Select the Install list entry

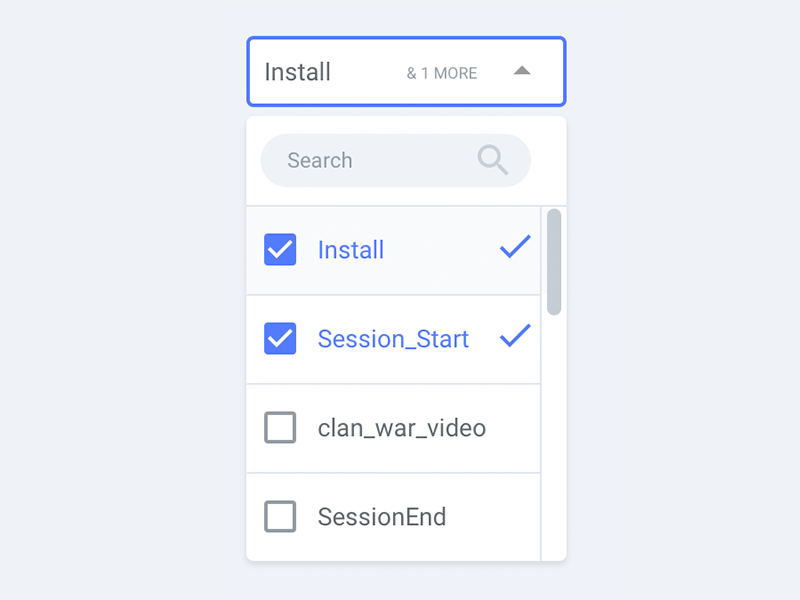(351, 250)
